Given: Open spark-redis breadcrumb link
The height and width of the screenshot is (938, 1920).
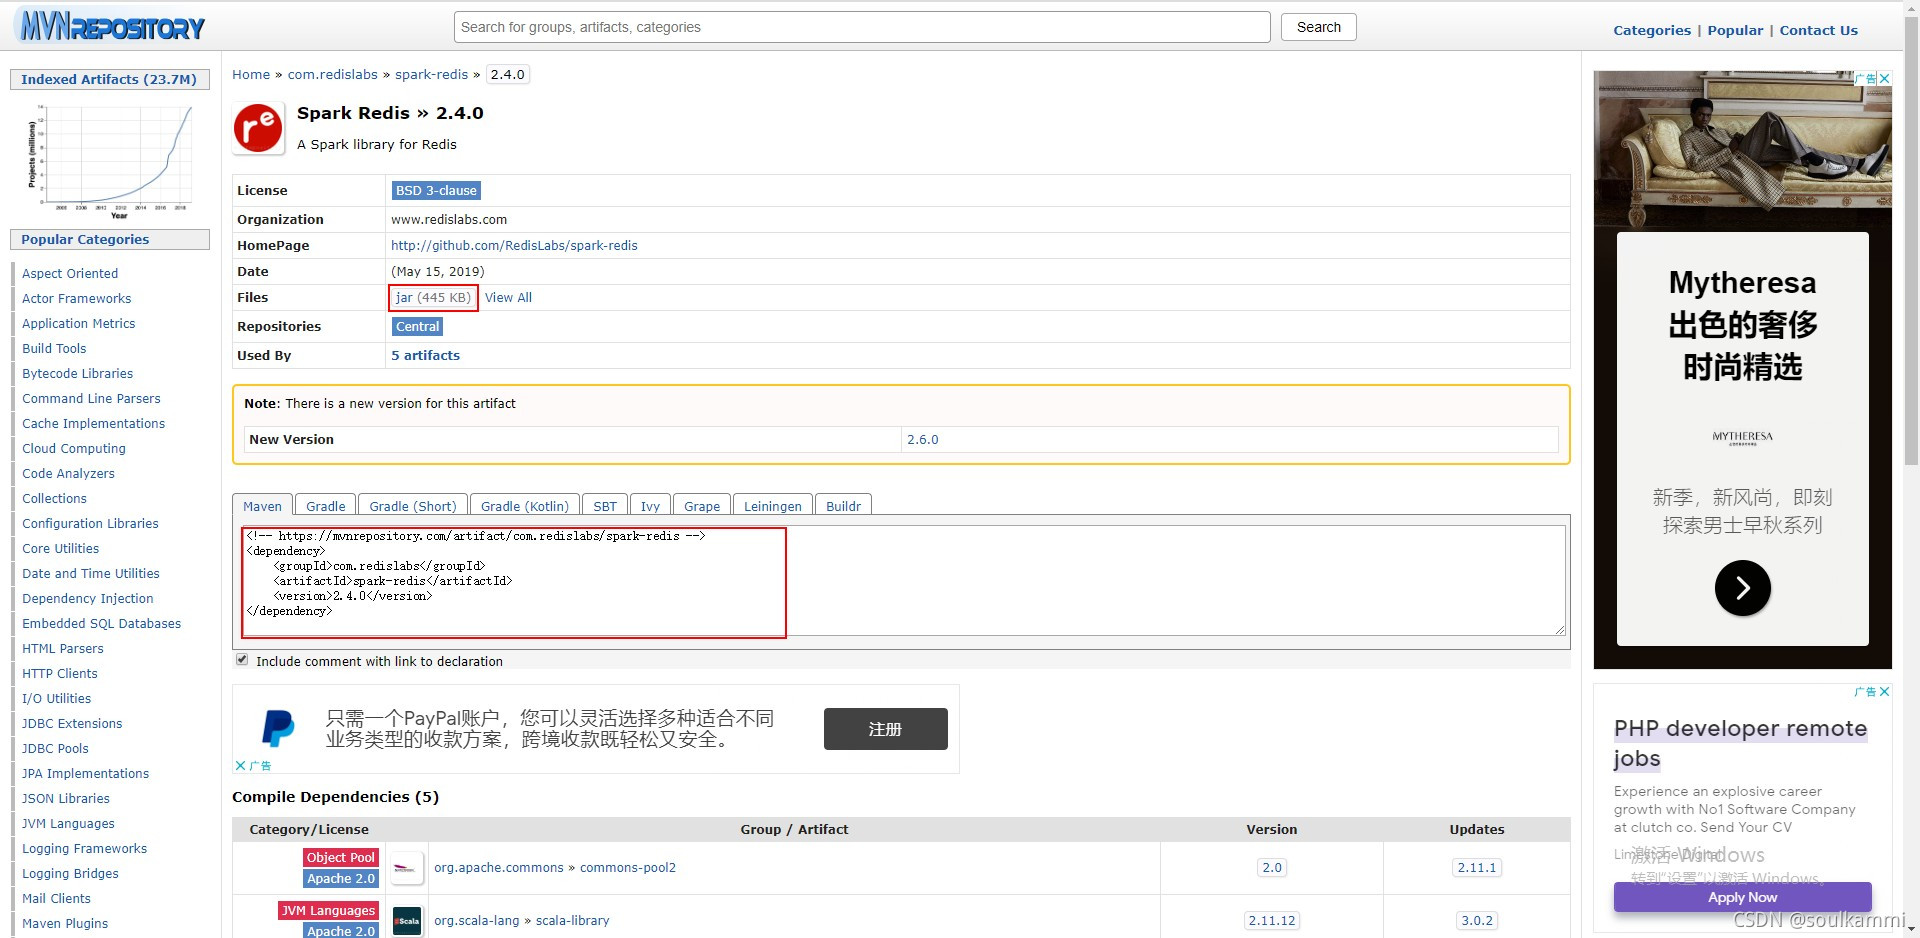Looking at the screenshot, I should [x=431, y=74].
